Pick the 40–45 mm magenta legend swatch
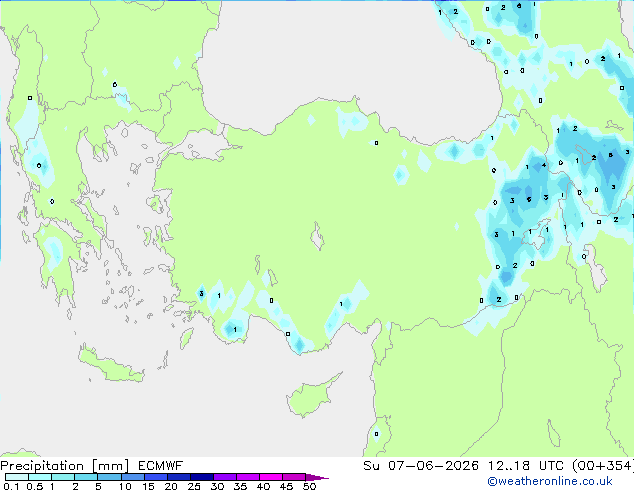The width and height of the screenshot is (634, 490). (271, 477)
